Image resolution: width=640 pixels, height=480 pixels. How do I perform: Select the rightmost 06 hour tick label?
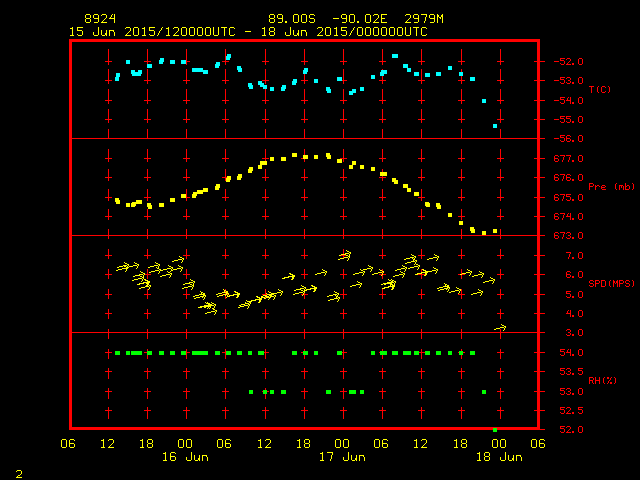point(538,444)
